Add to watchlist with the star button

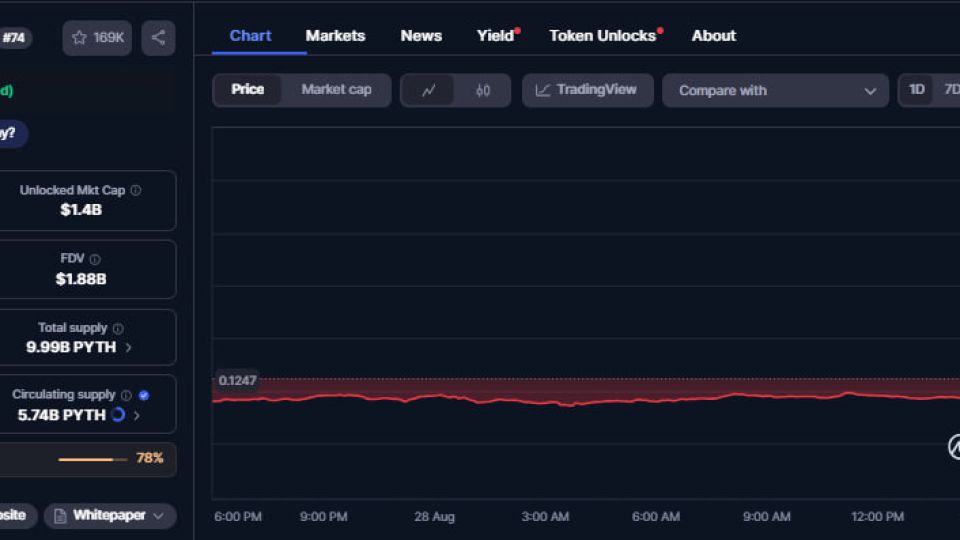pyautogui.click(x=97, y=38)
